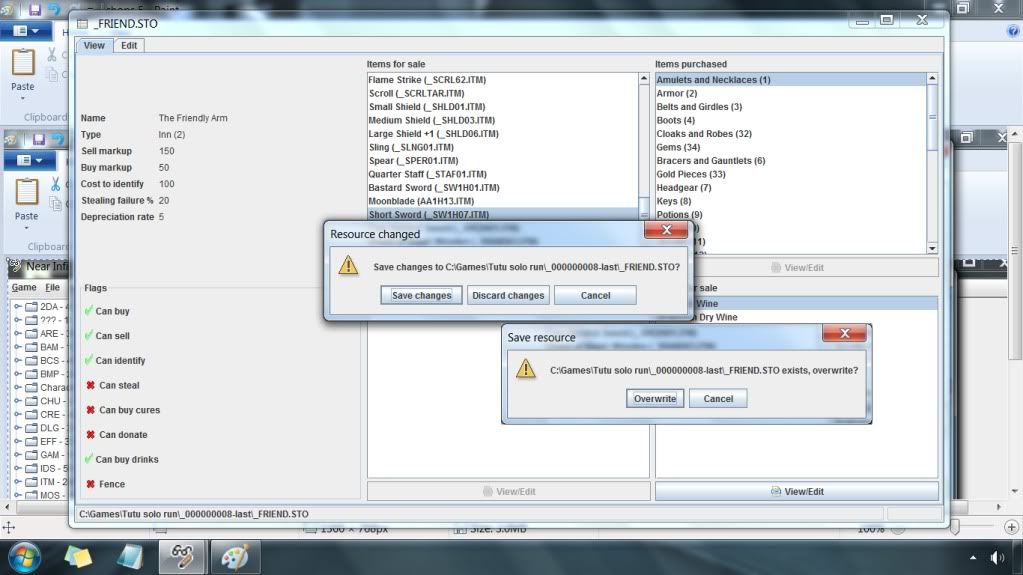Show hidden system tray icons
Image resolution: width=1023 pixels, height=575 pixels.
click(973, 557)
